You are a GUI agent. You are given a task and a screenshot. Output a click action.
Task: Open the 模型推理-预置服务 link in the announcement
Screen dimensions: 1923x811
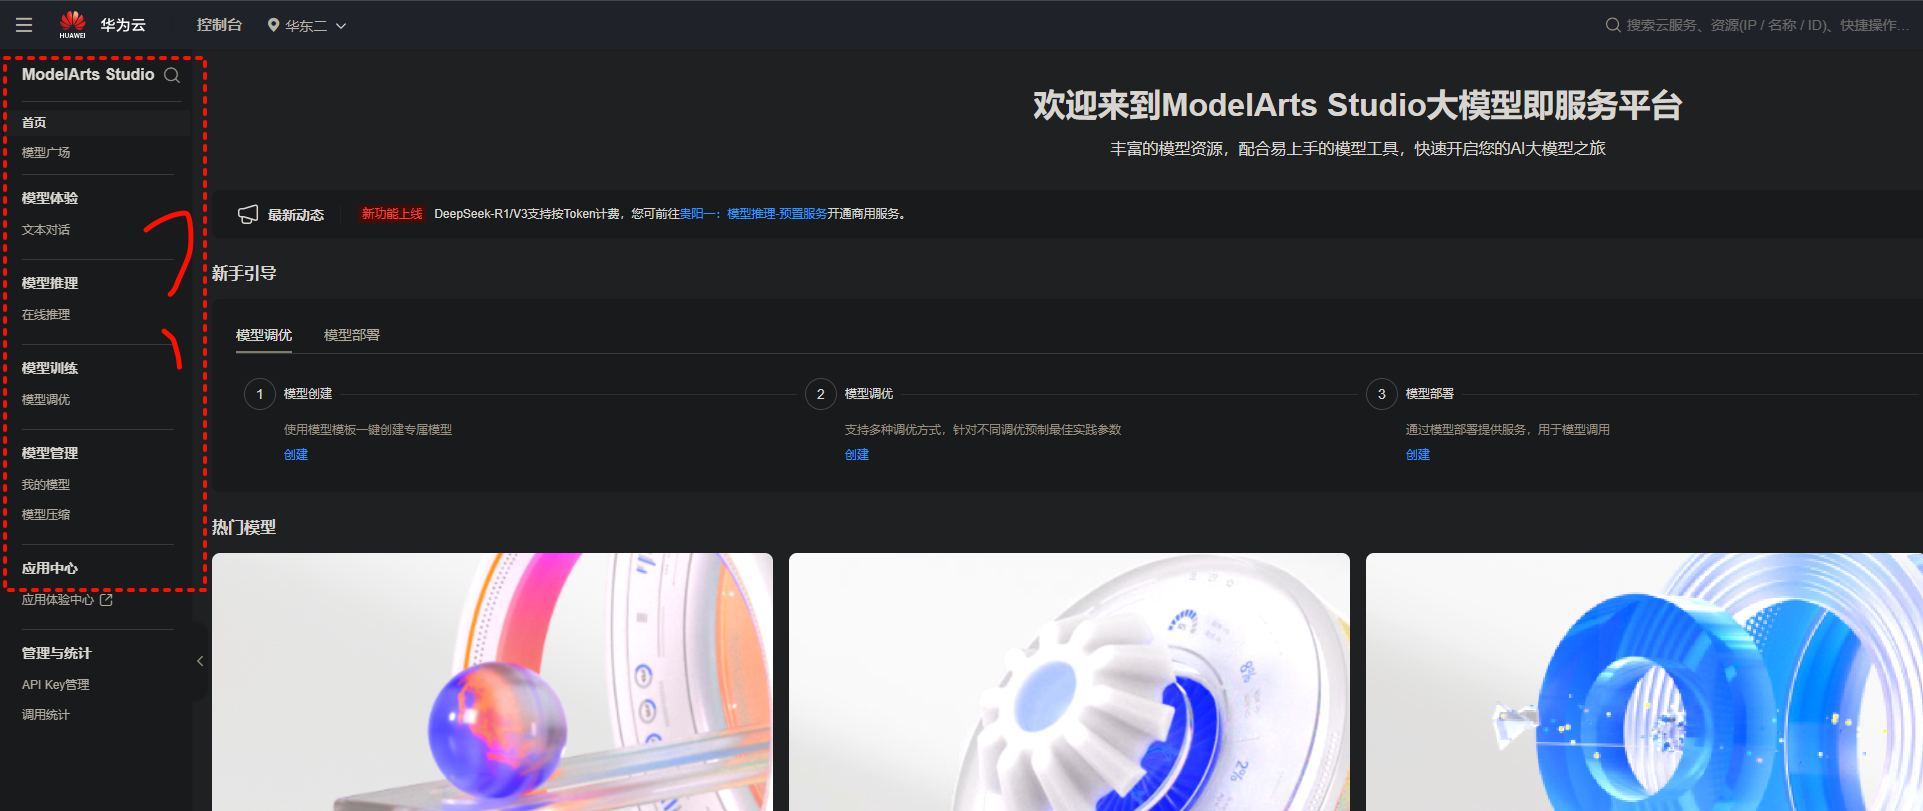click(777, 214)
